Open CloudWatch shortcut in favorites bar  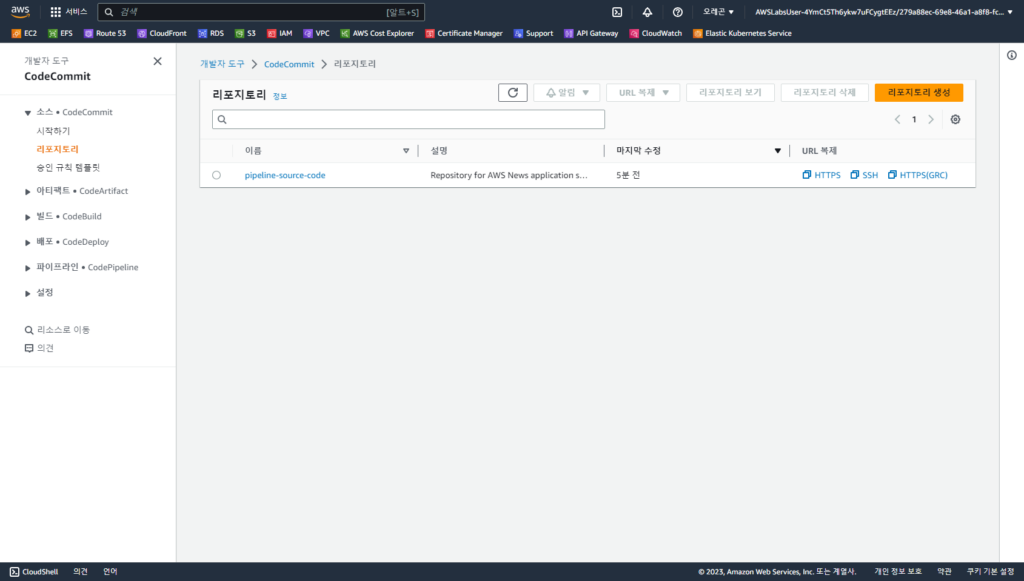[656, 33]
